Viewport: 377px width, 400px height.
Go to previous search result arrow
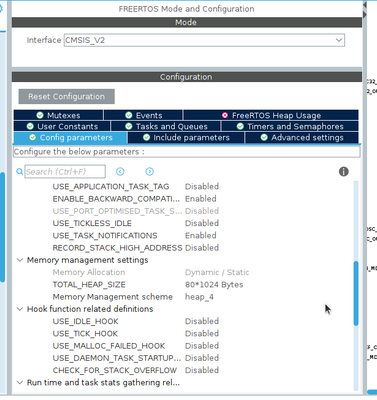coord(120,172)
